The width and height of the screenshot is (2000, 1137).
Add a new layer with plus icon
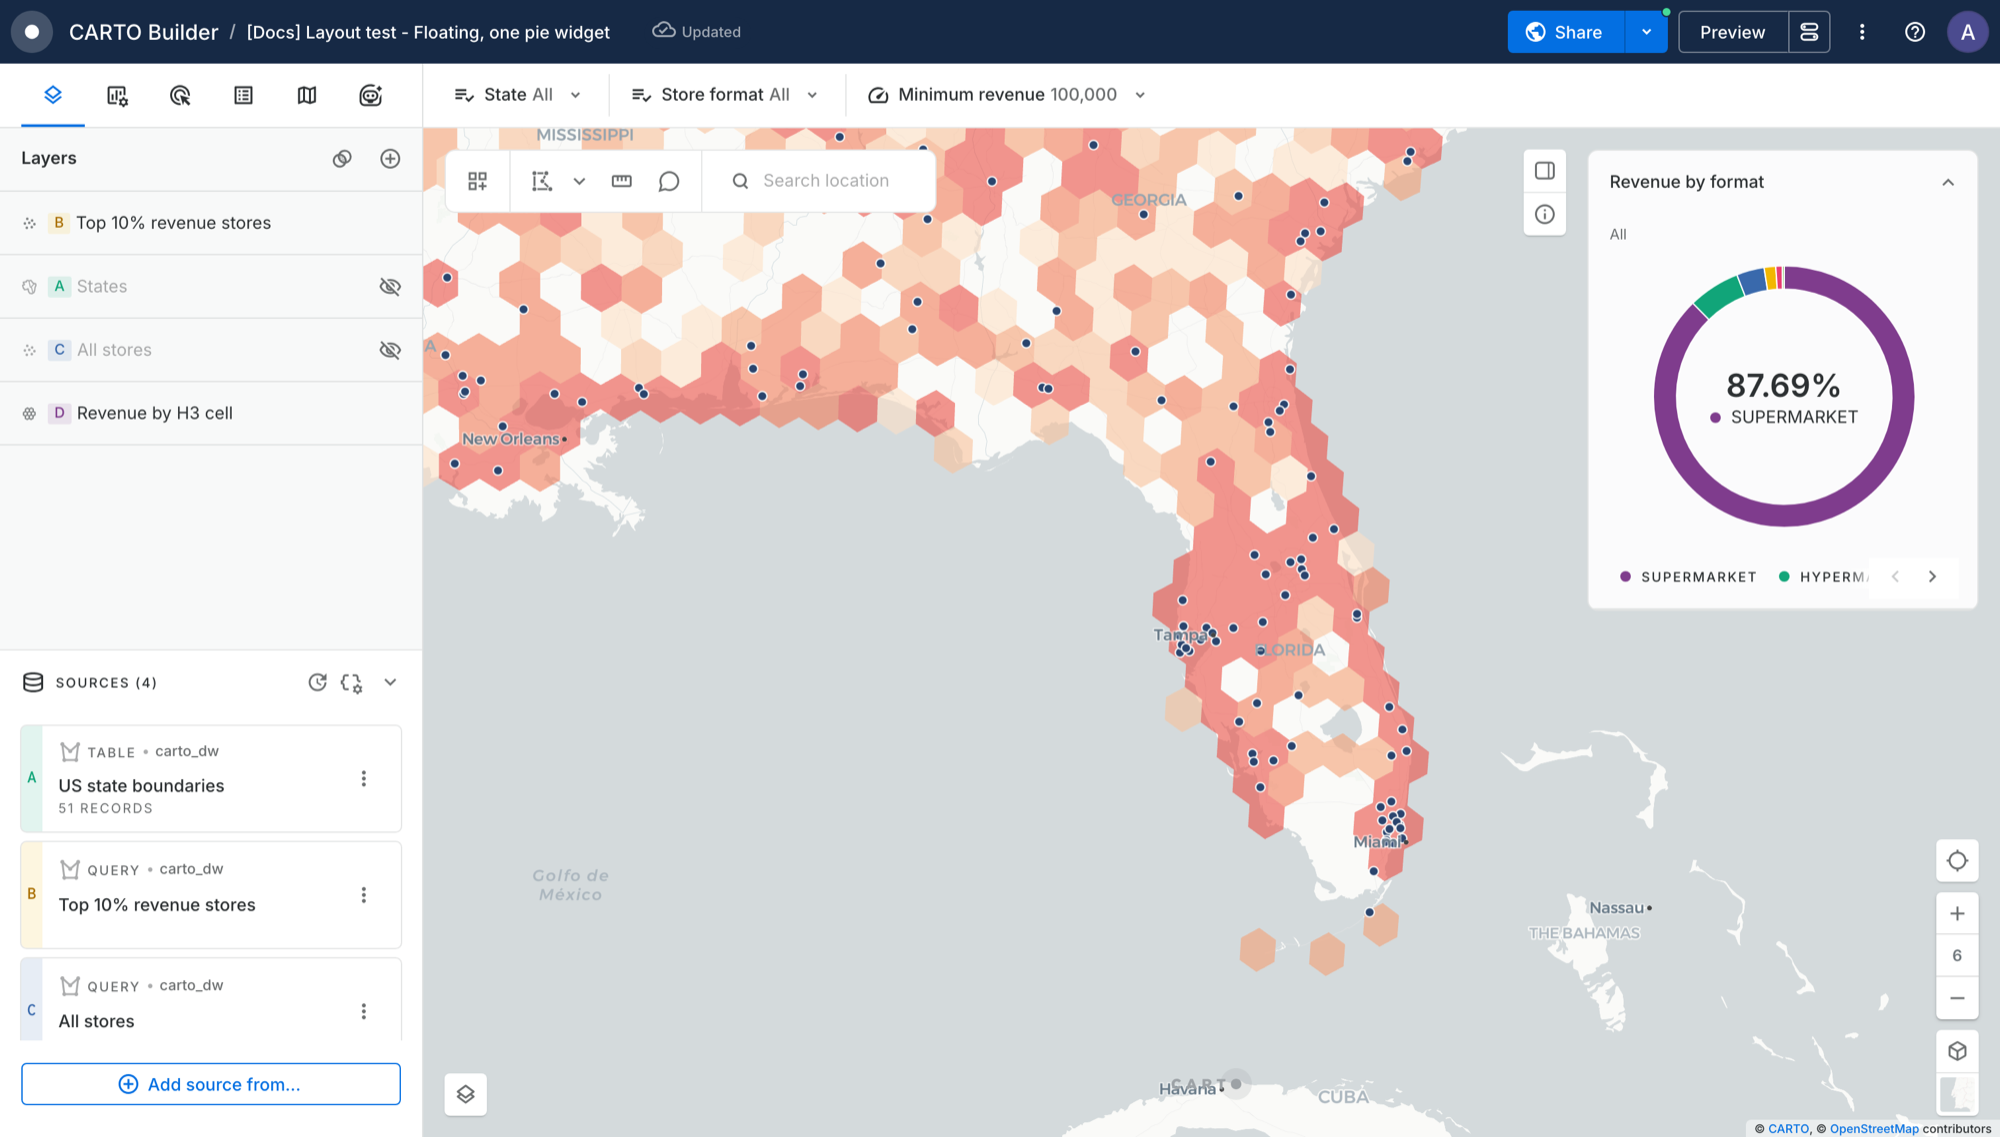click(390, 158)
